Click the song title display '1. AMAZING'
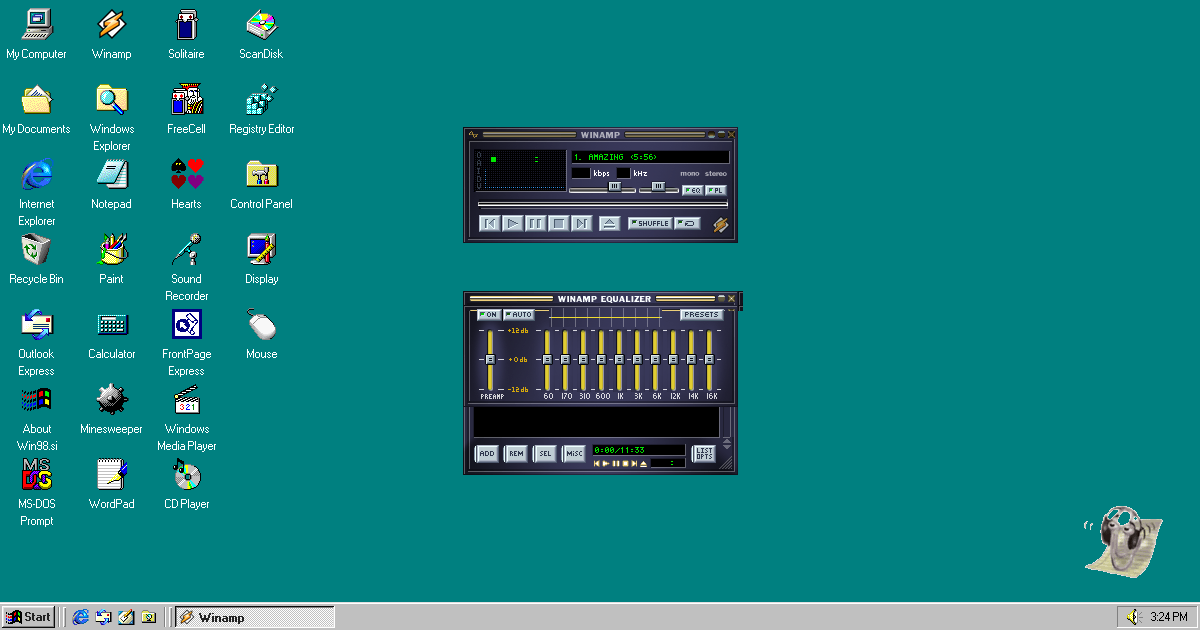This screenshot has width=1200, height=630. tap(650, 157)
